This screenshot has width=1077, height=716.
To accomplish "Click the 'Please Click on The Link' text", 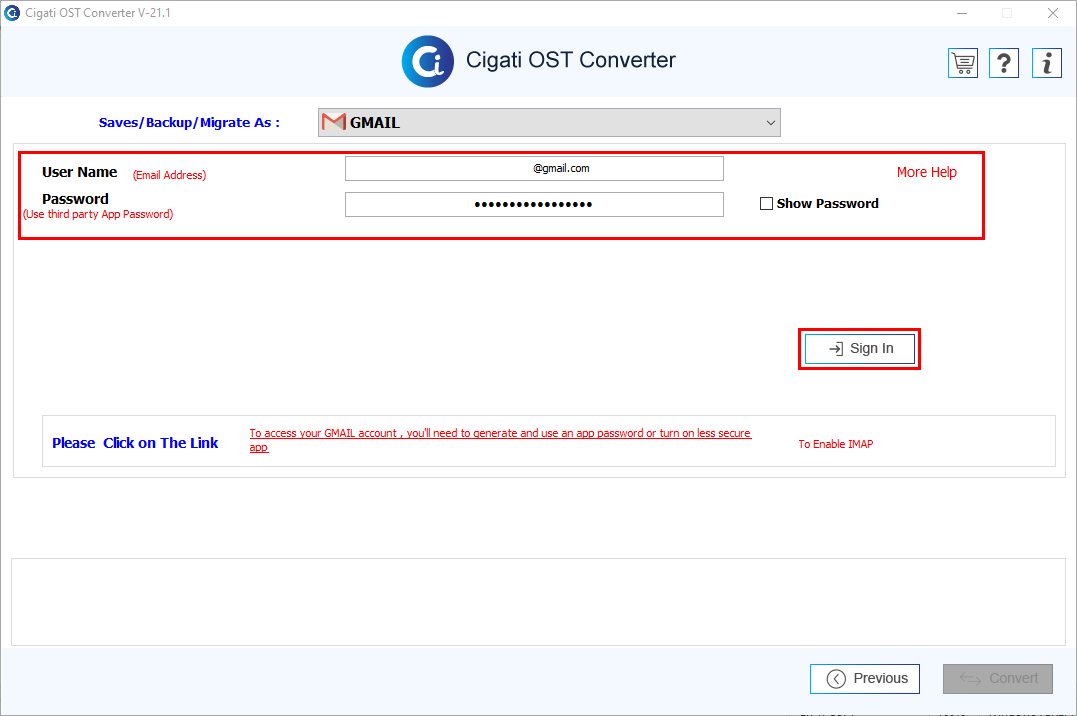I will click(x=135, y=443).
